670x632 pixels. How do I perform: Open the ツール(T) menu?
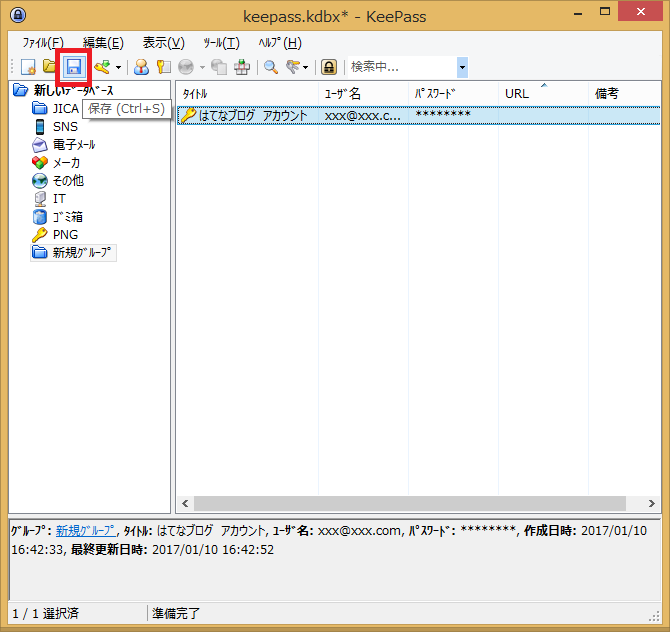(221, 43)
